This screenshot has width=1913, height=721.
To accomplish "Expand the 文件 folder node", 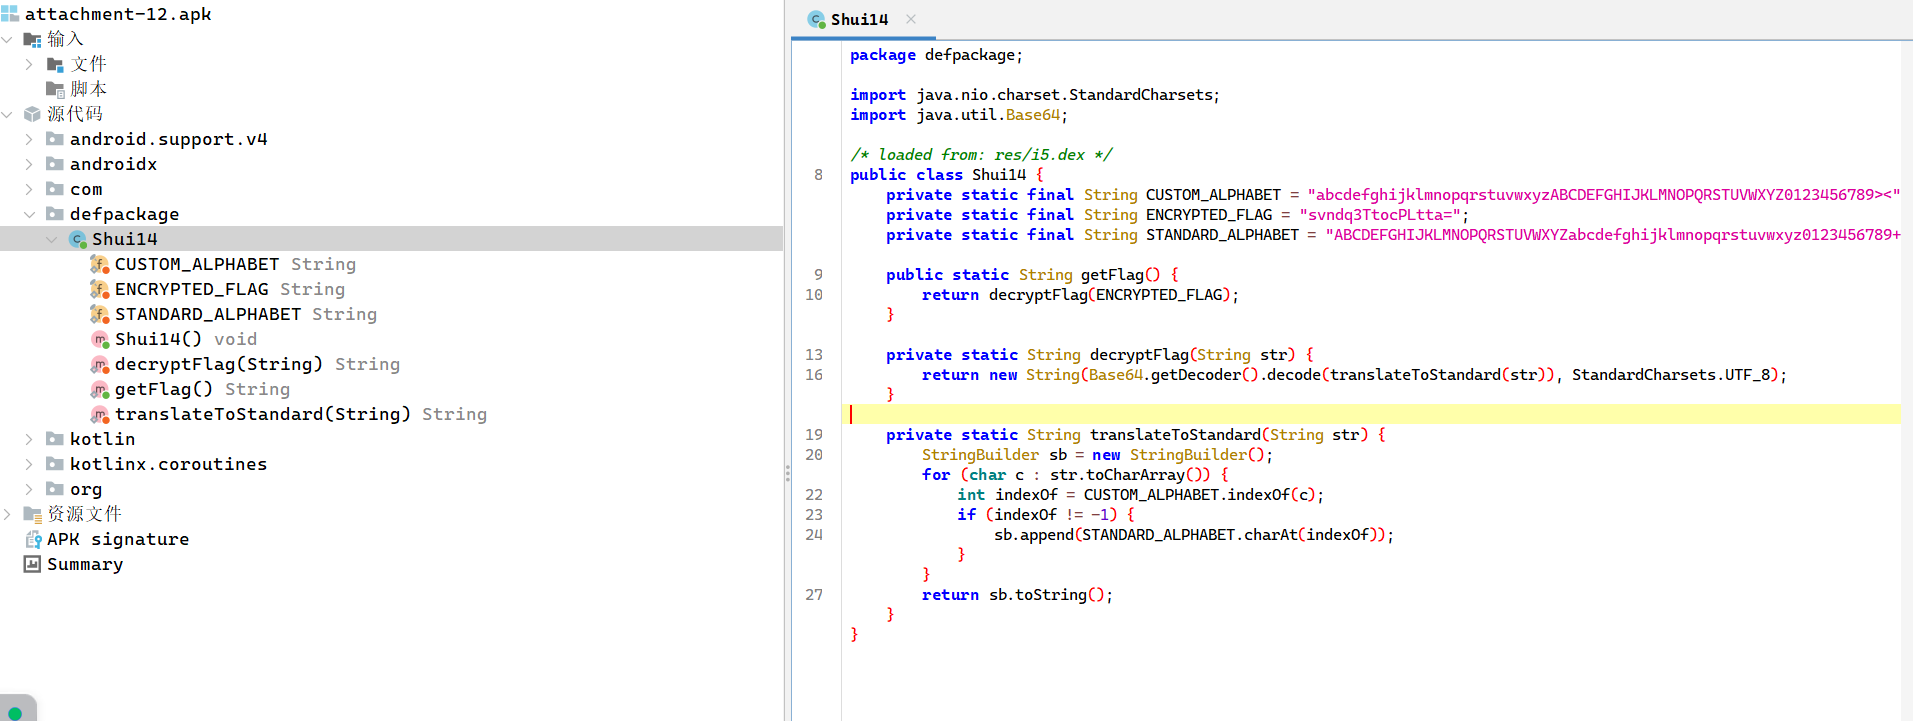I will pos(29,64).
